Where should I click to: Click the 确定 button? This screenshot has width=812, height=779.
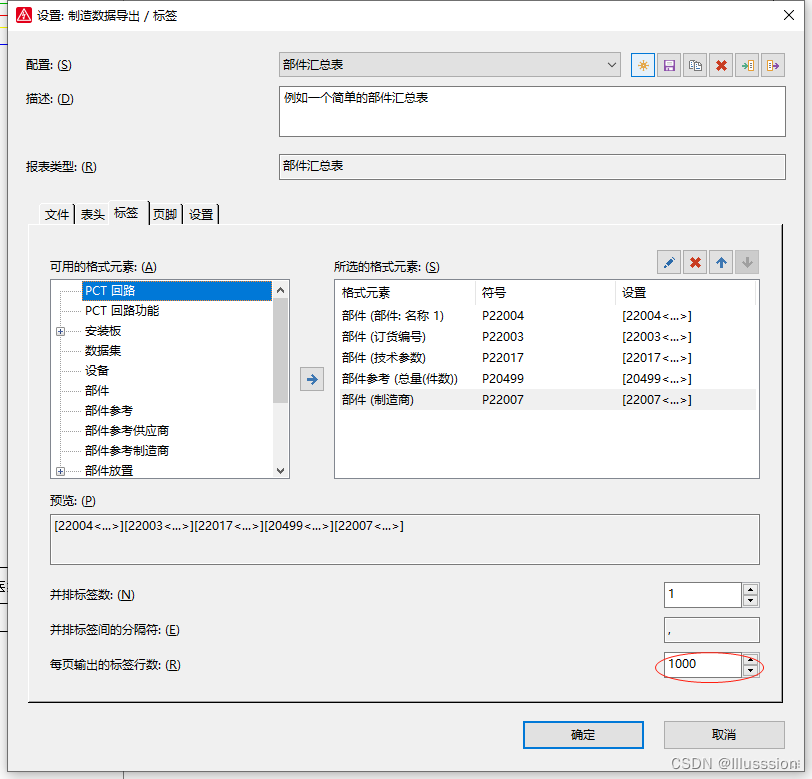[583, 734]
